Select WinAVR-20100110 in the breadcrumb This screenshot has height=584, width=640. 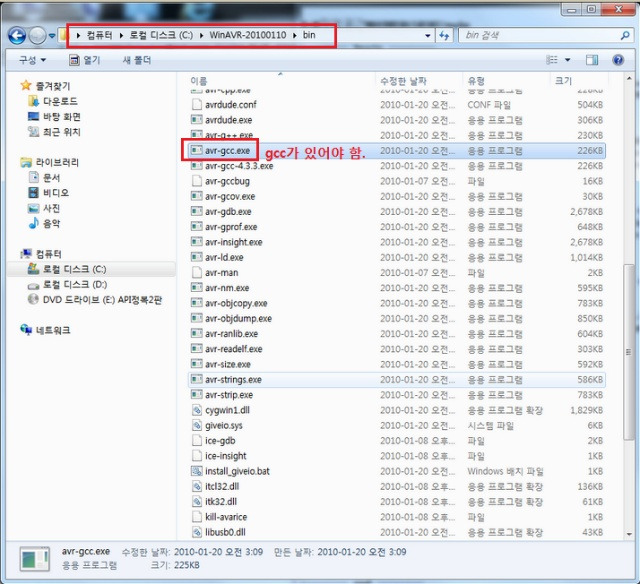point(248,35)
